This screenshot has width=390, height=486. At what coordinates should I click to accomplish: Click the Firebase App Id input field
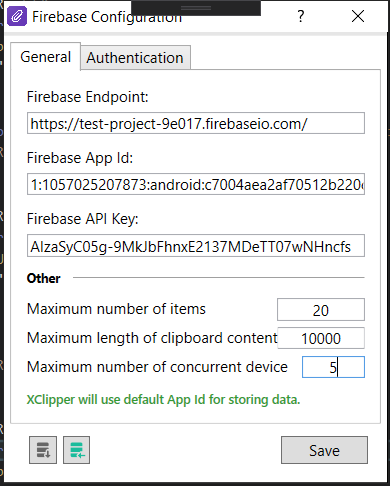click(196, 184)
